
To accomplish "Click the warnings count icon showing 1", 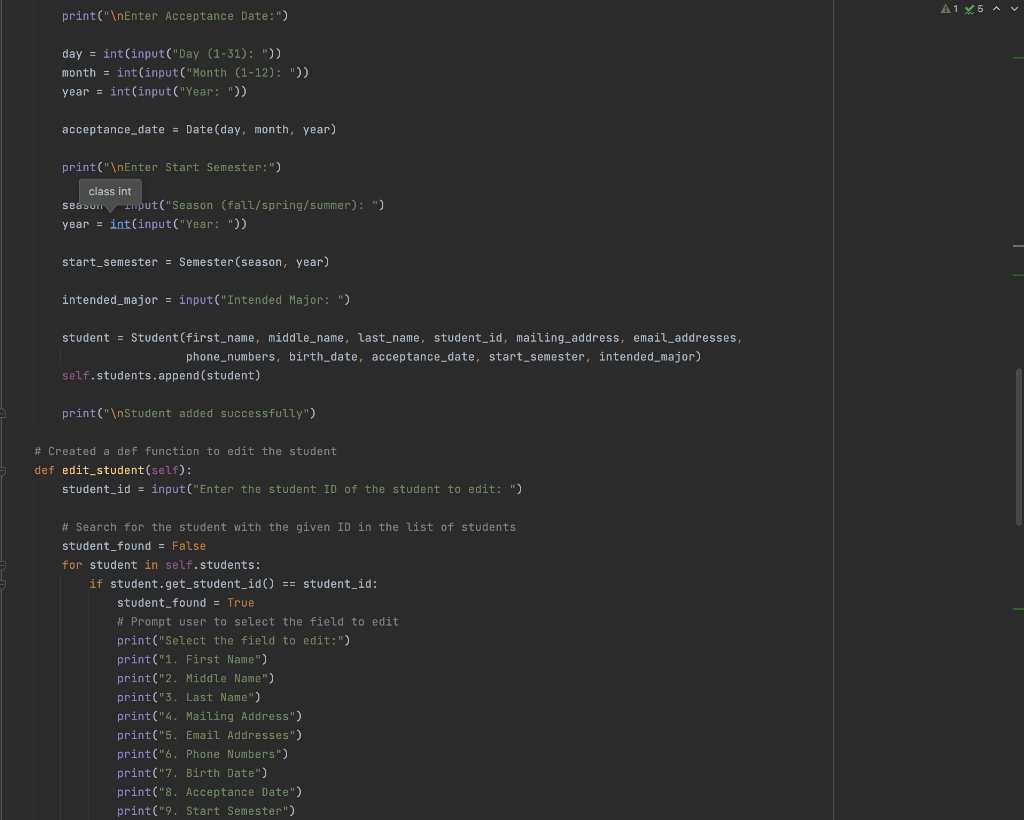I will (950, 8).
